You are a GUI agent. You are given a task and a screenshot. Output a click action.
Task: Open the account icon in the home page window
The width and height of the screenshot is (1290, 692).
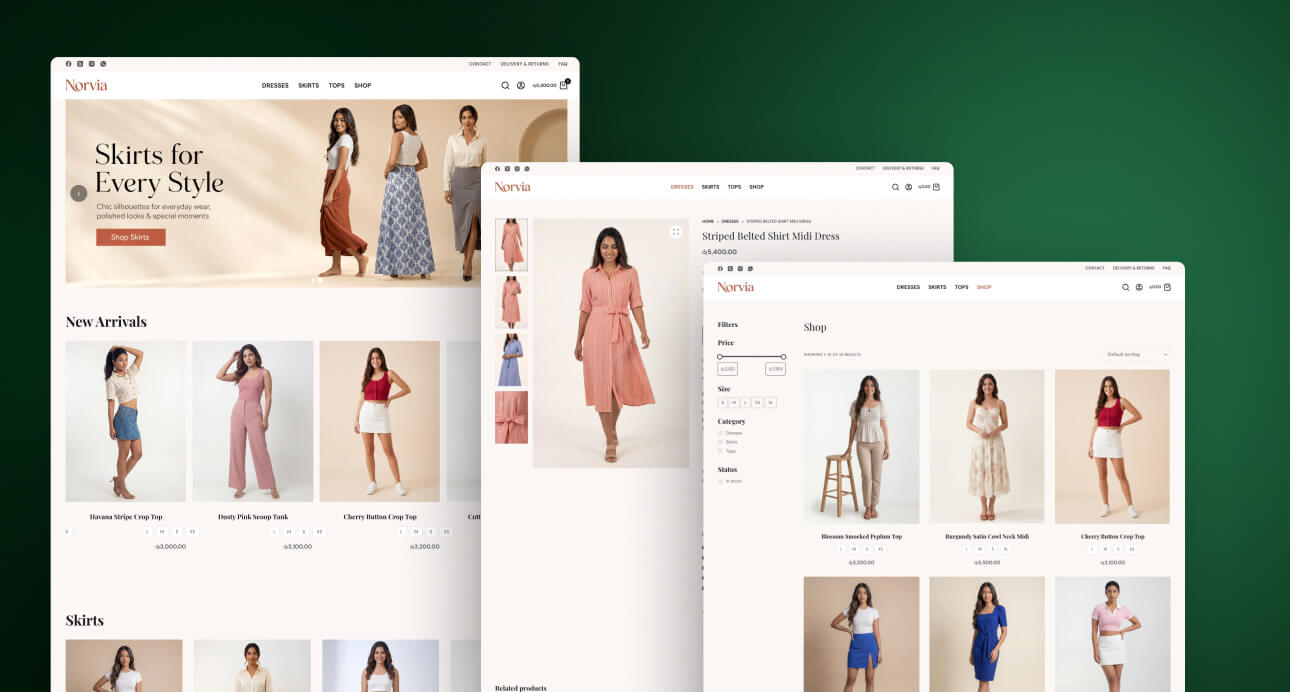(521, 85)
